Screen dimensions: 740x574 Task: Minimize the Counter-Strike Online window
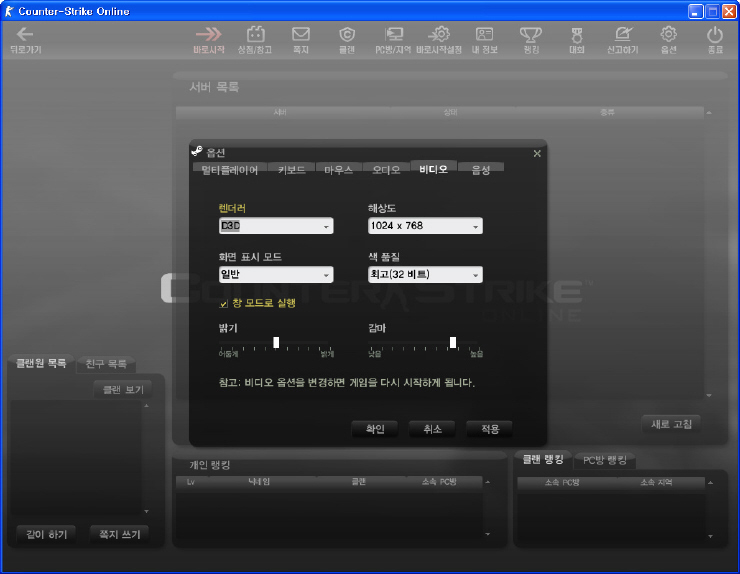tap(695, 11)
